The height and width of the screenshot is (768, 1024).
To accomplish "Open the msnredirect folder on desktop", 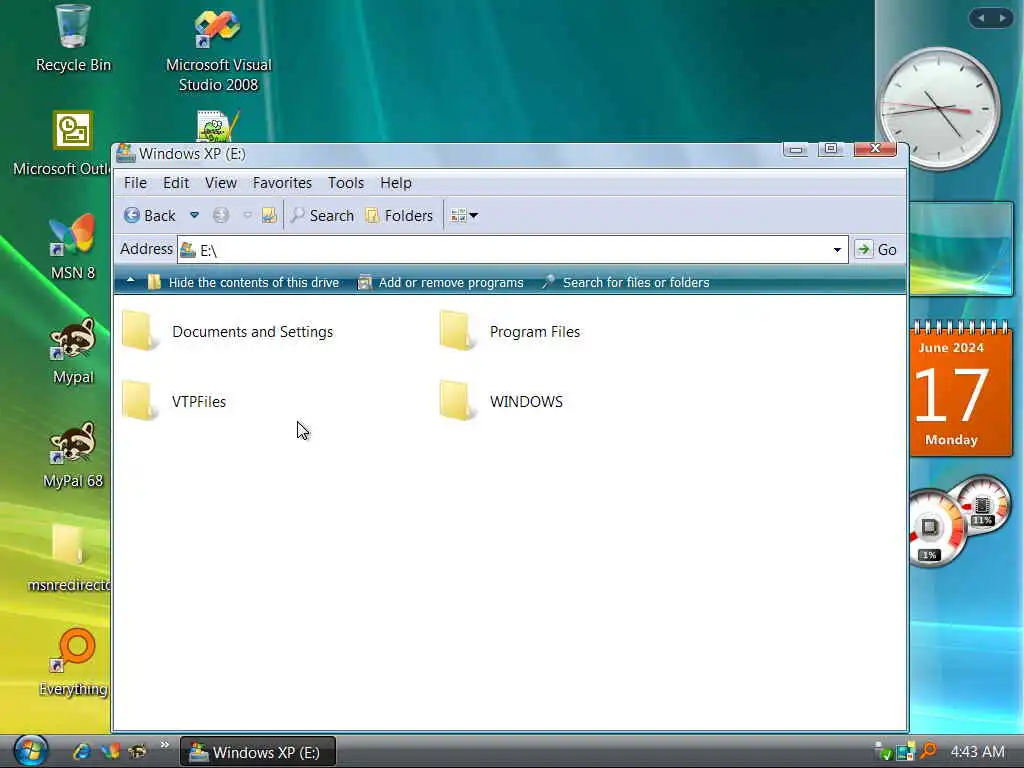I will pyautogui.click(x=69, y=557).
